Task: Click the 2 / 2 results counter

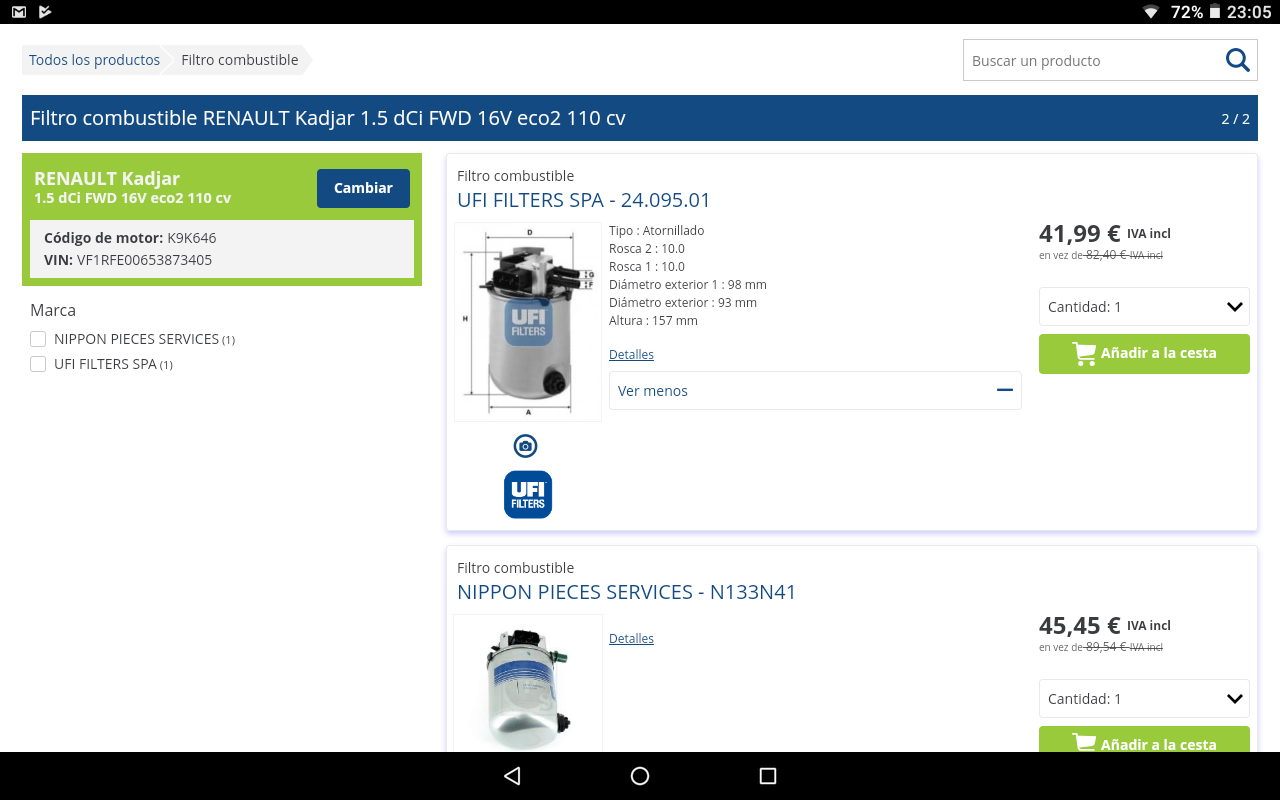Action: [1235, 119]
